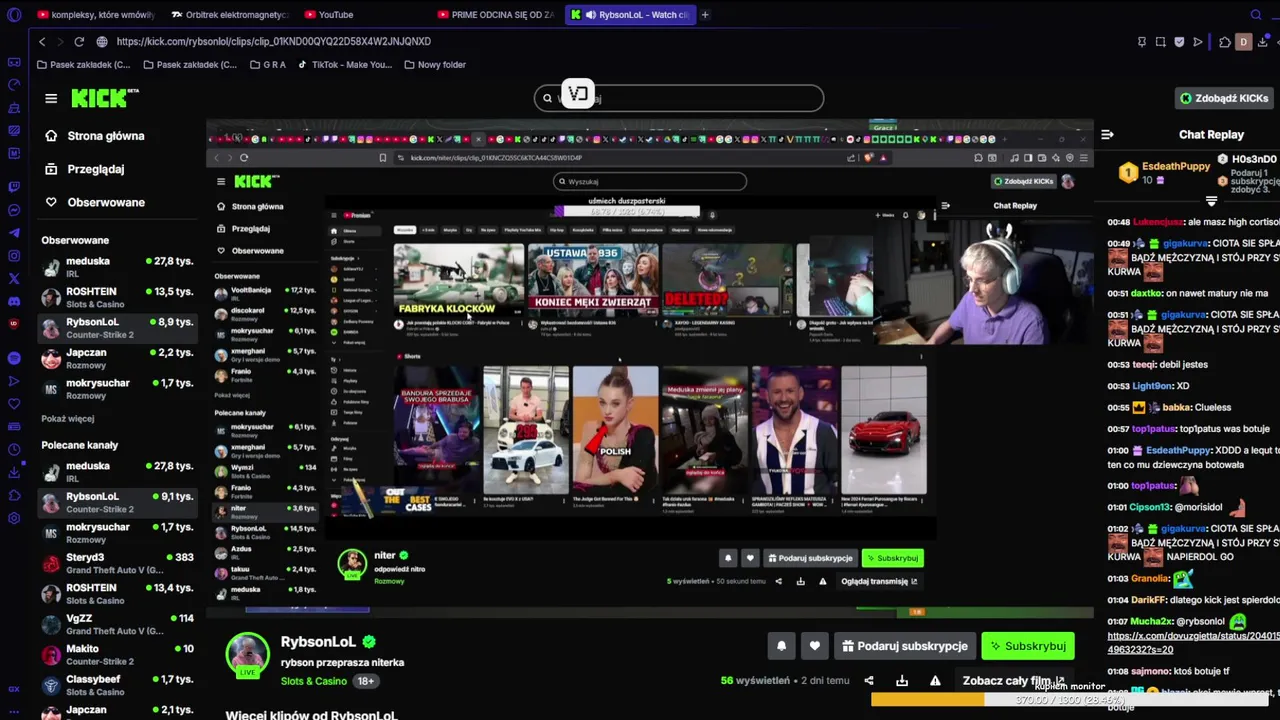Click the browser address bar URL
This screenshot has width=1280, height=720.
[x=273, y=41]
